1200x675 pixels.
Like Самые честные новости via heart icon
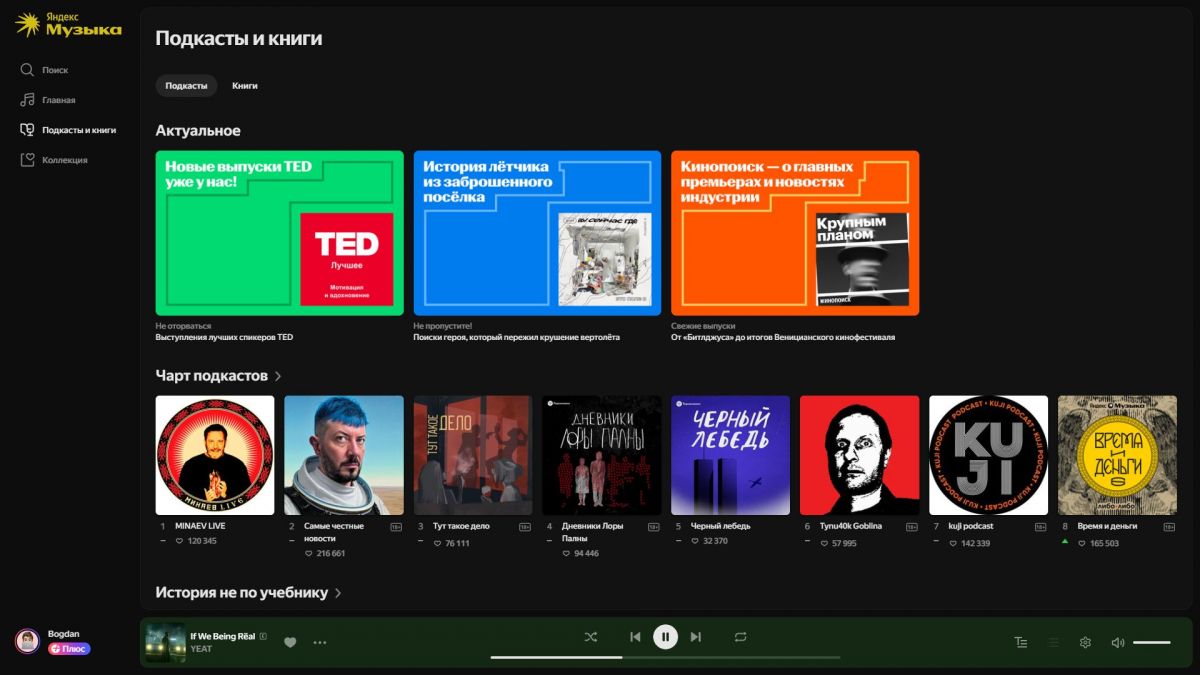coord(309,553)
